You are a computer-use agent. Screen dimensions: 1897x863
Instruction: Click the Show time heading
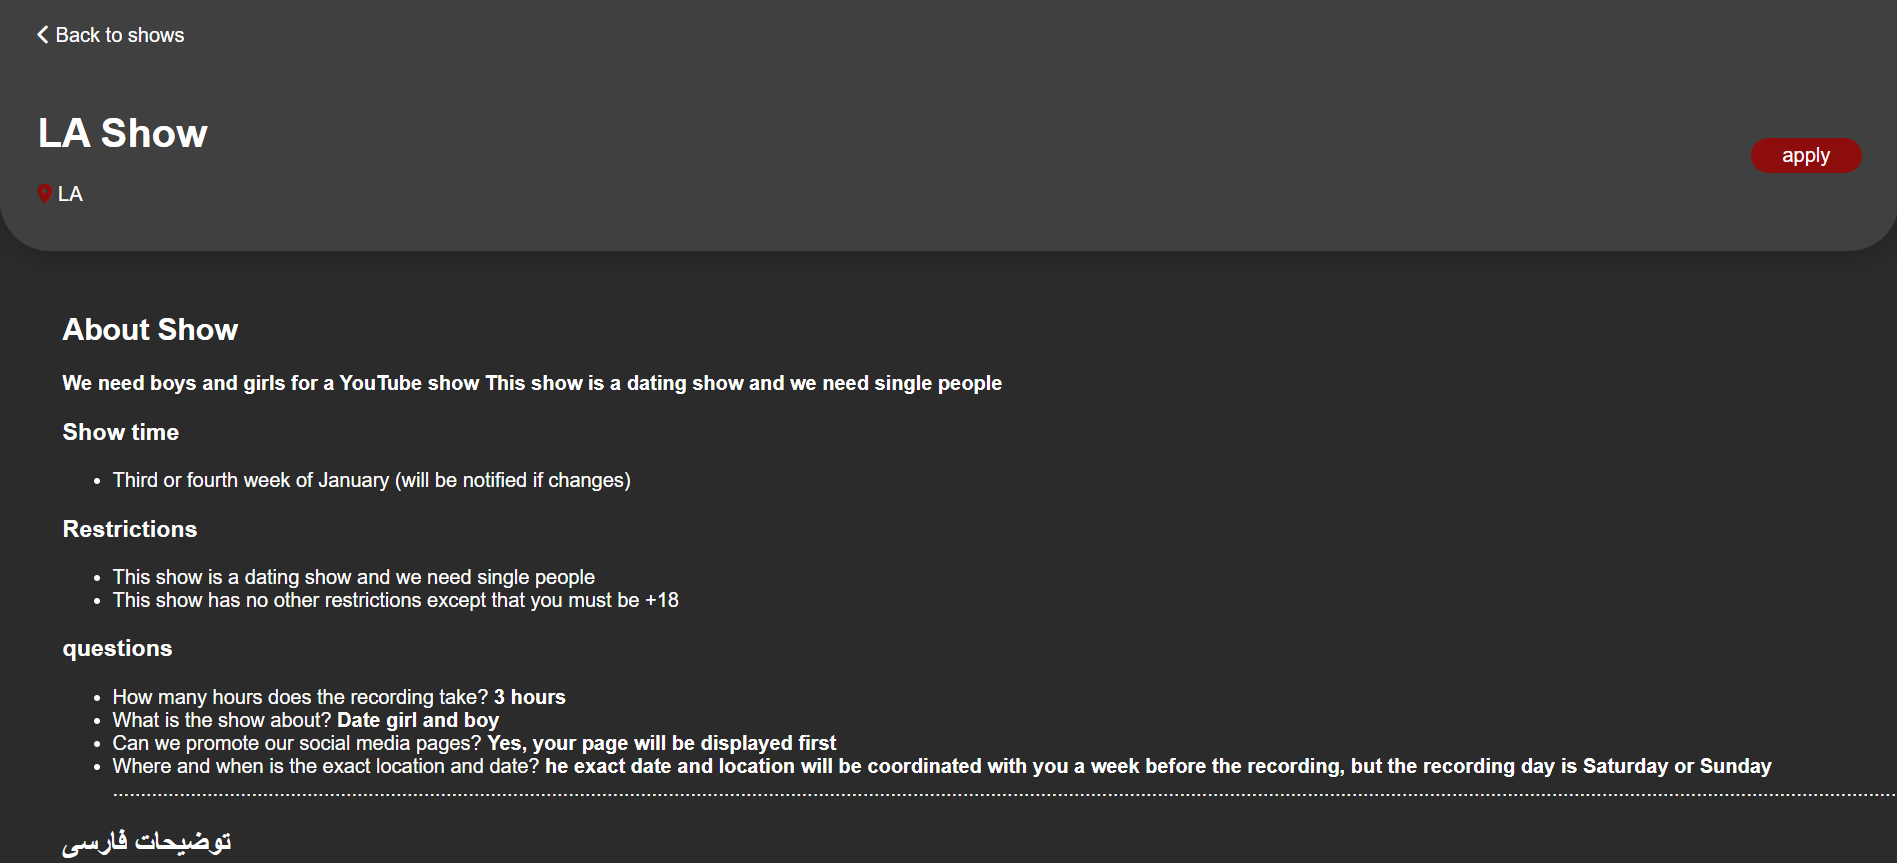click(121, 432)
